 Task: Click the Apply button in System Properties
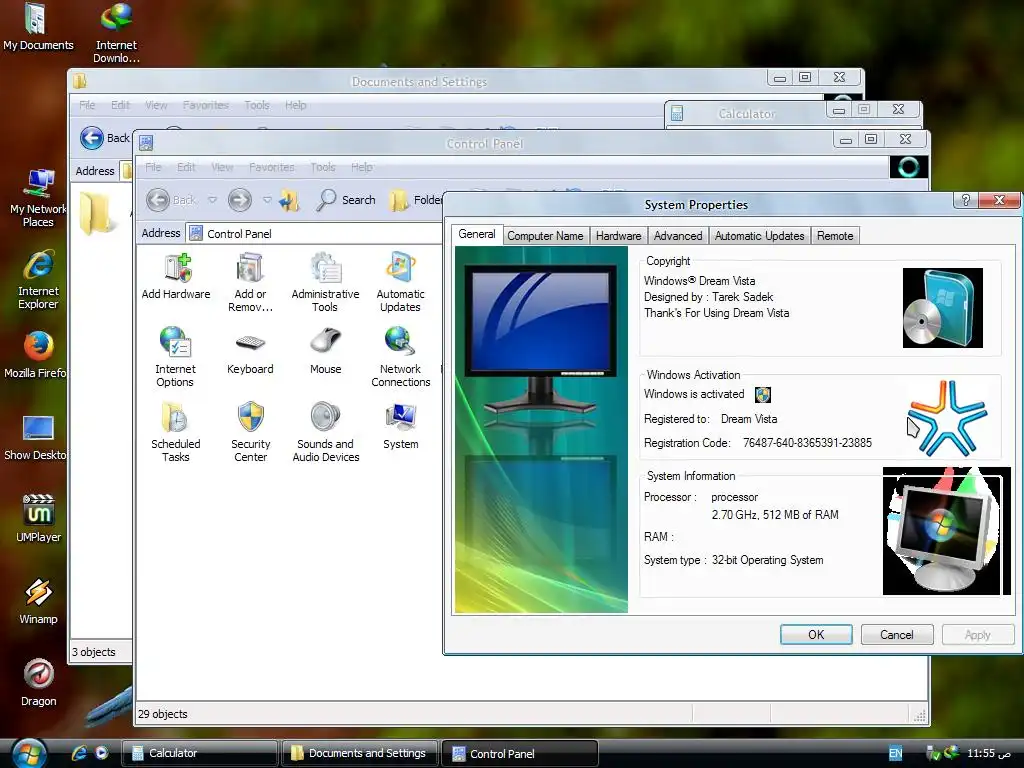(x=978, y=635)
